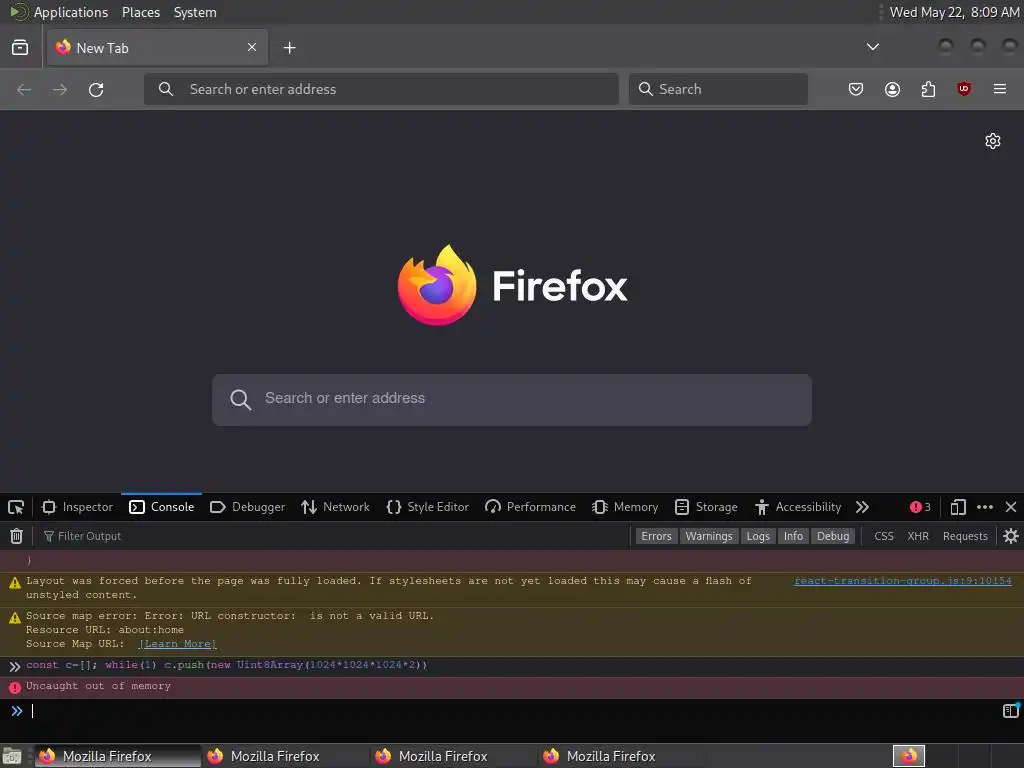Select first Mozilla Firefox taskbar window
The width and height of the screenshot is (1024, 768).
[116, 756]
